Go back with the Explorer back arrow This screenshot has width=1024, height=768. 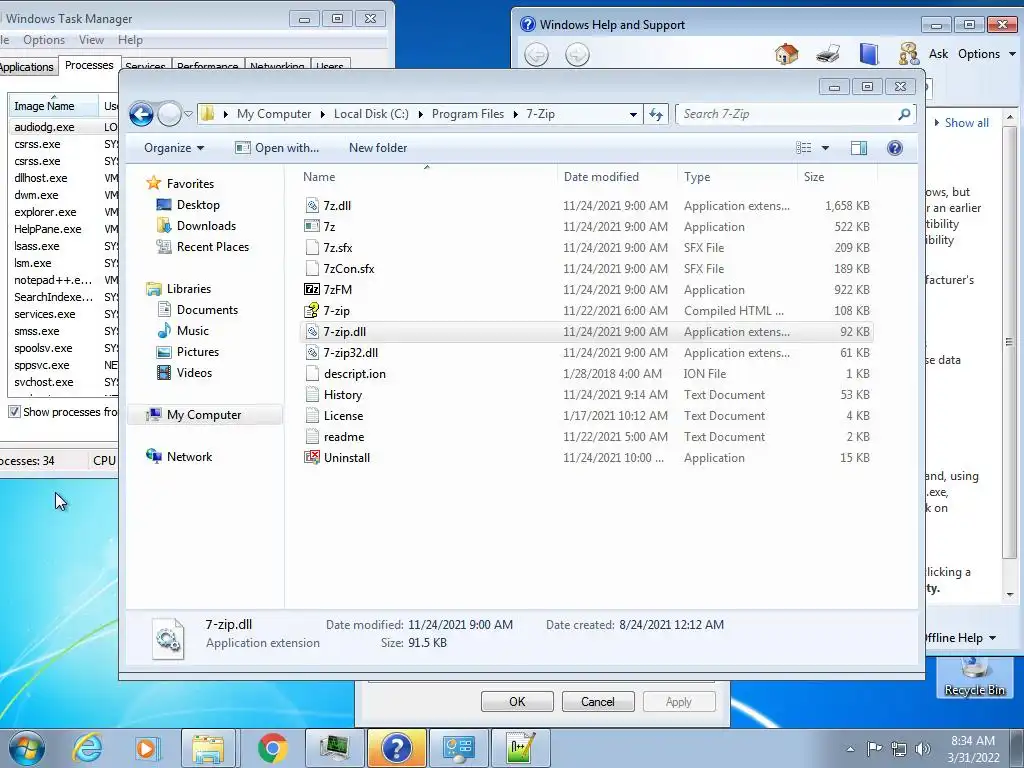(x=141, y=114)
